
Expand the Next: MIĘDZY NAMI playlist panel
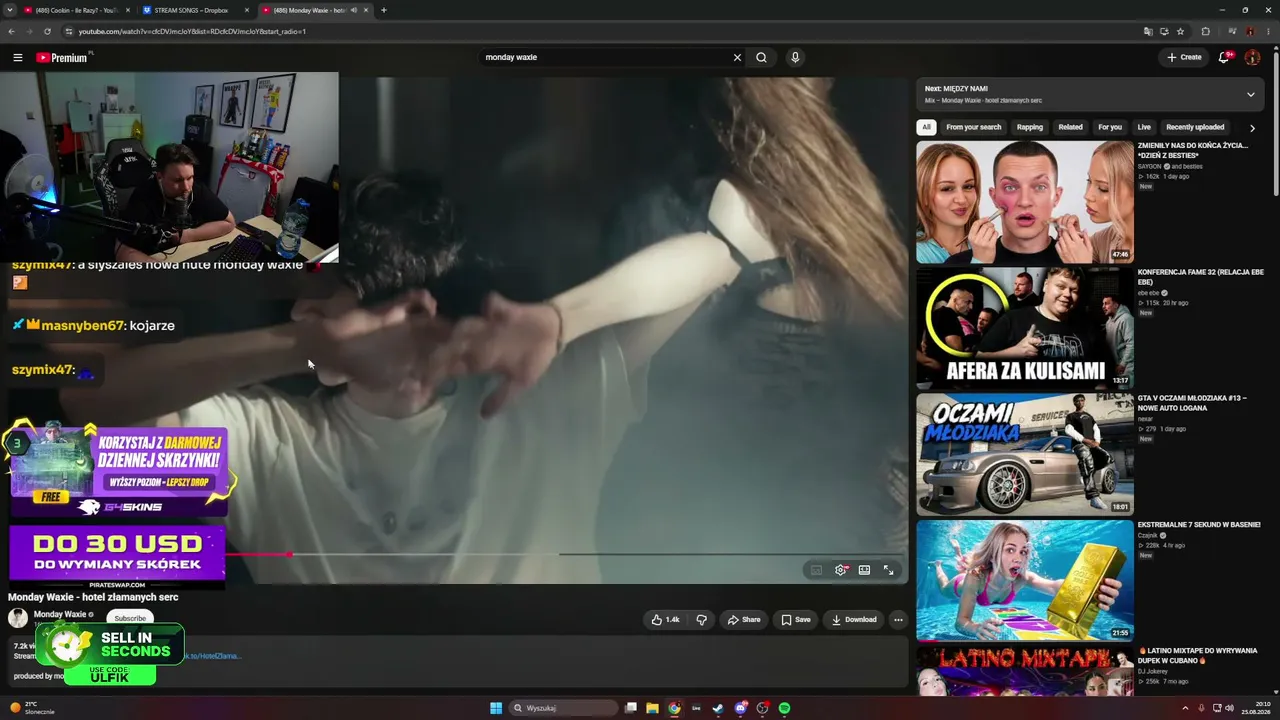coord(1250,95)
